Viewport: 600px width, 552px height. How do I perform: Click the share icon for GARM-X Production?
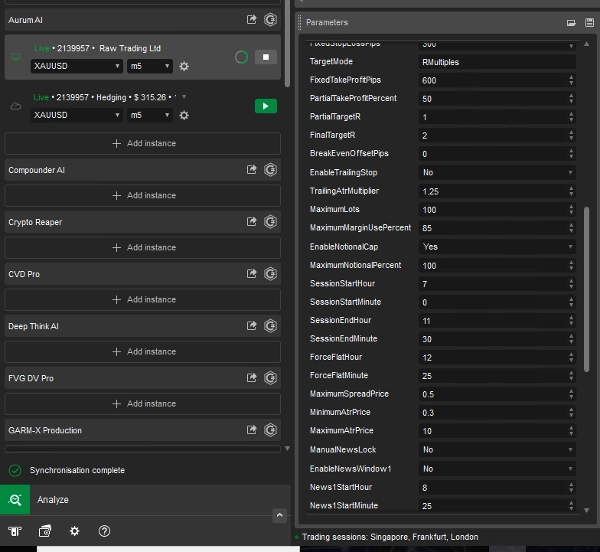(251, 430)
